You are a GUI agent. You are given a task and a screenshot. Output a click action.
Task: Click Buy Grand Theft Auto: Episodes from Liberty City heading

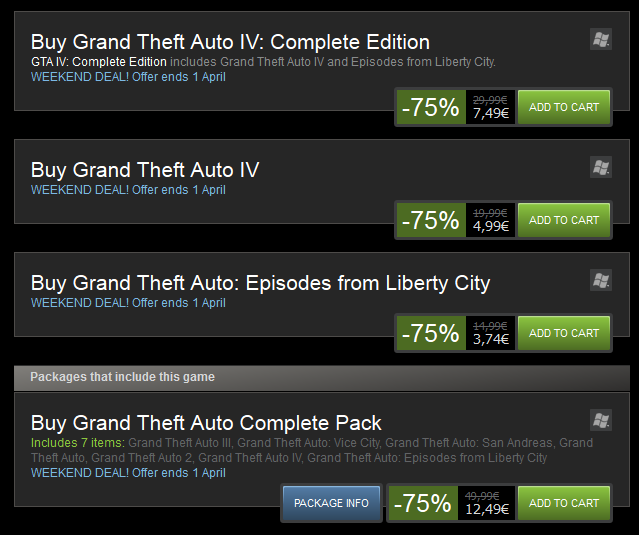pyautogui.click(x=260, y=283)
